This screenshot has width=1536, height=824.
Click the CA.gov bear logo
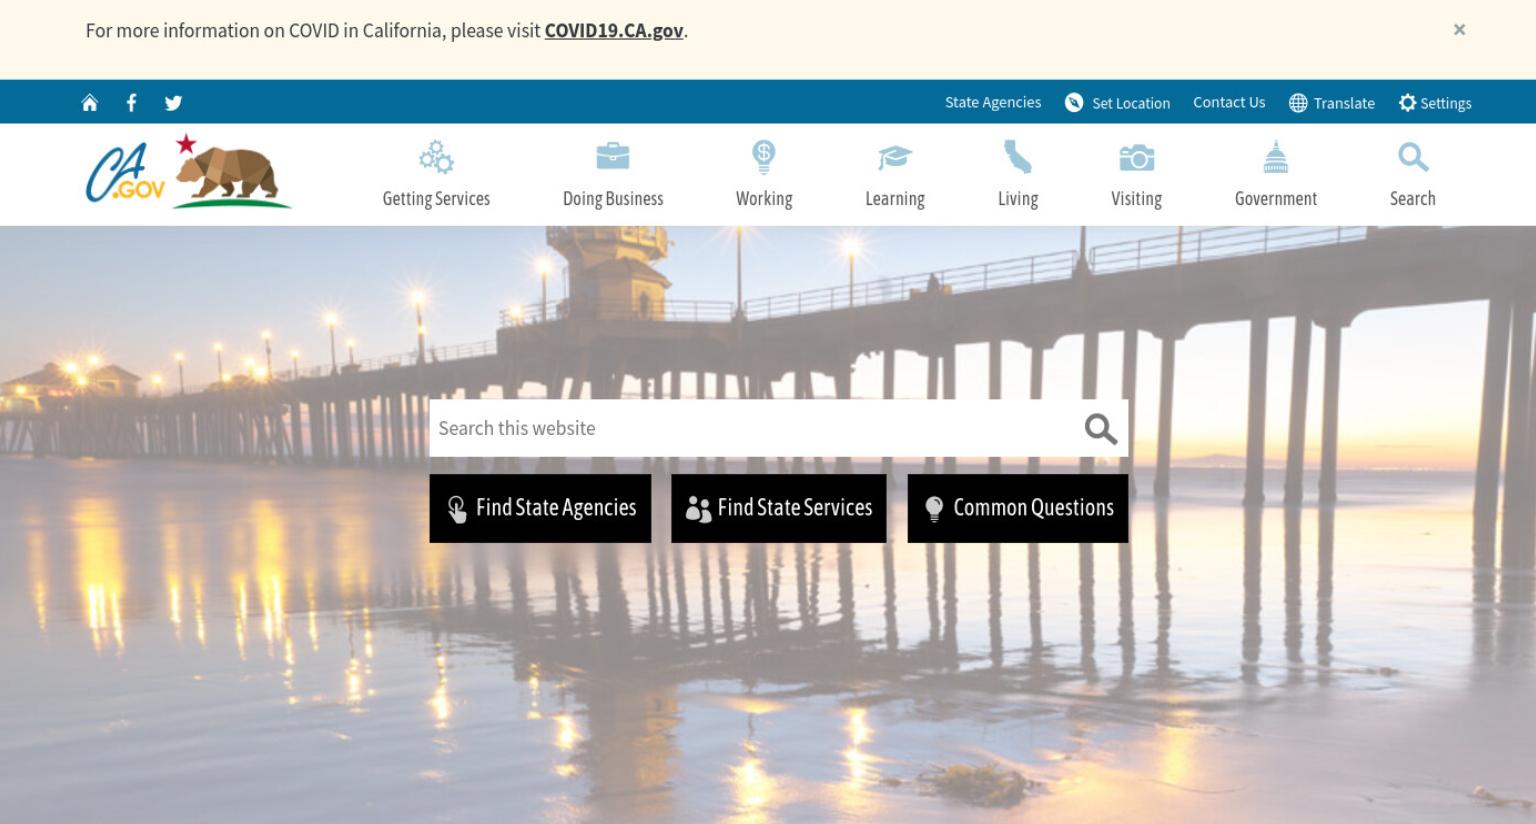point(188,172)
